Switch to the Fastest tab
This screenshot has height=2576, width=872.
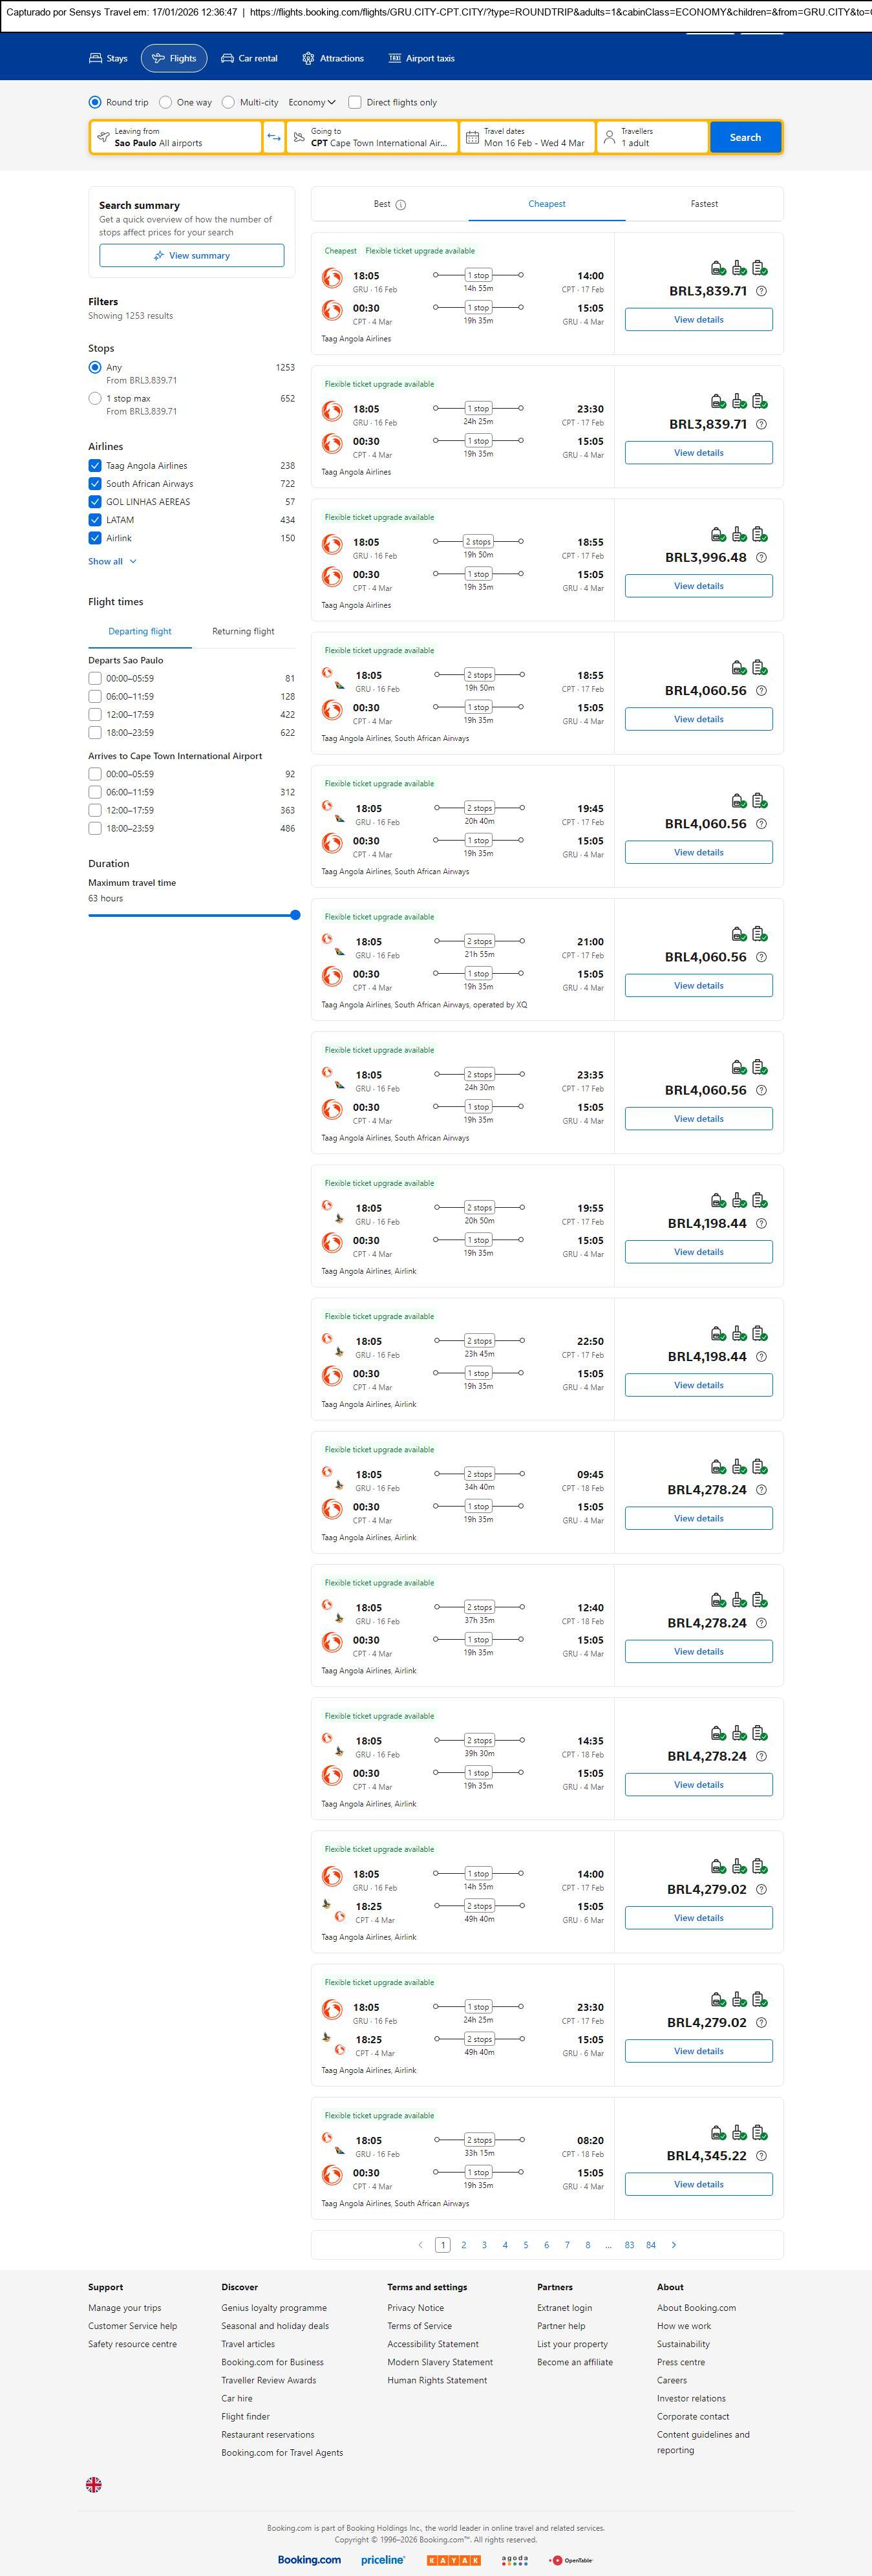(704, 204)
